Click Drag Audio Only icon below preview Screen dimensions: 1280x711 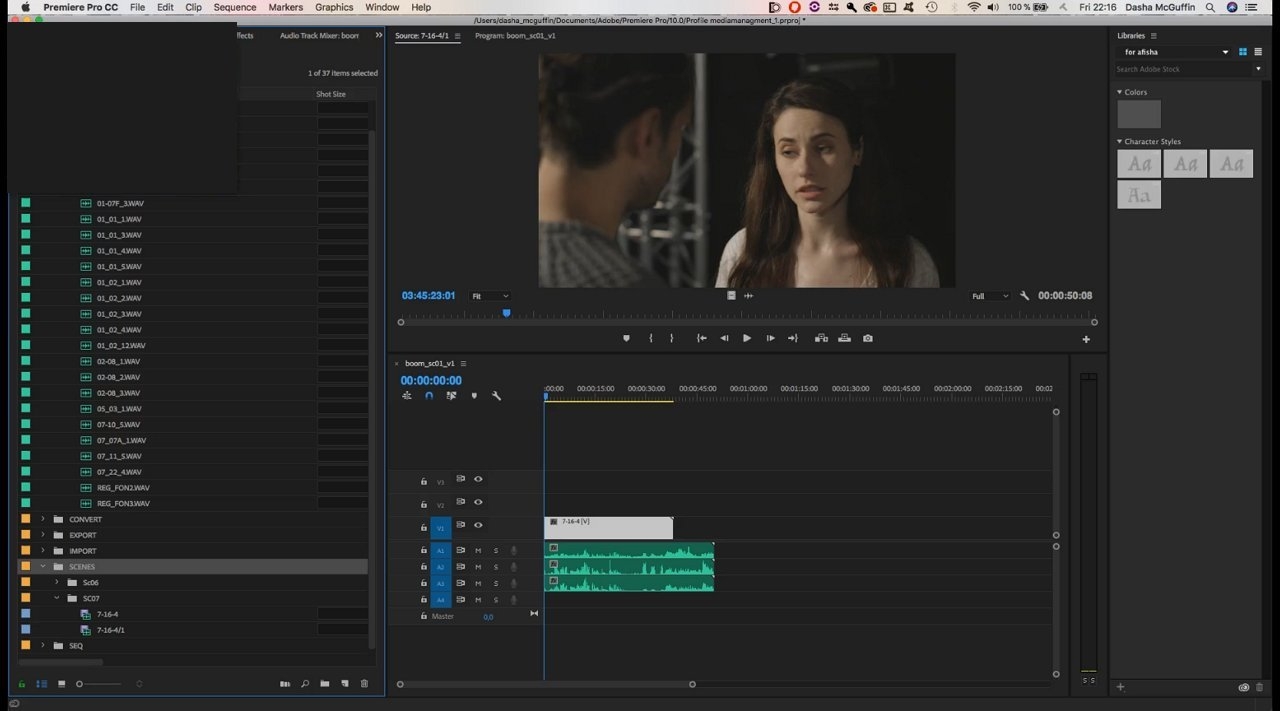pos(749,296)
